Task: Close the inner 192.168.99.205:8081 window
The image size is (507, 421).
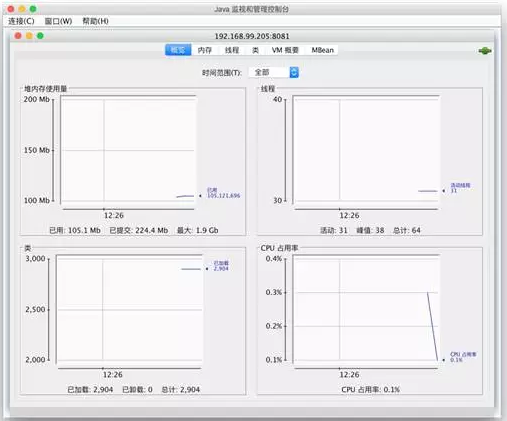Action: coord(18,36)
